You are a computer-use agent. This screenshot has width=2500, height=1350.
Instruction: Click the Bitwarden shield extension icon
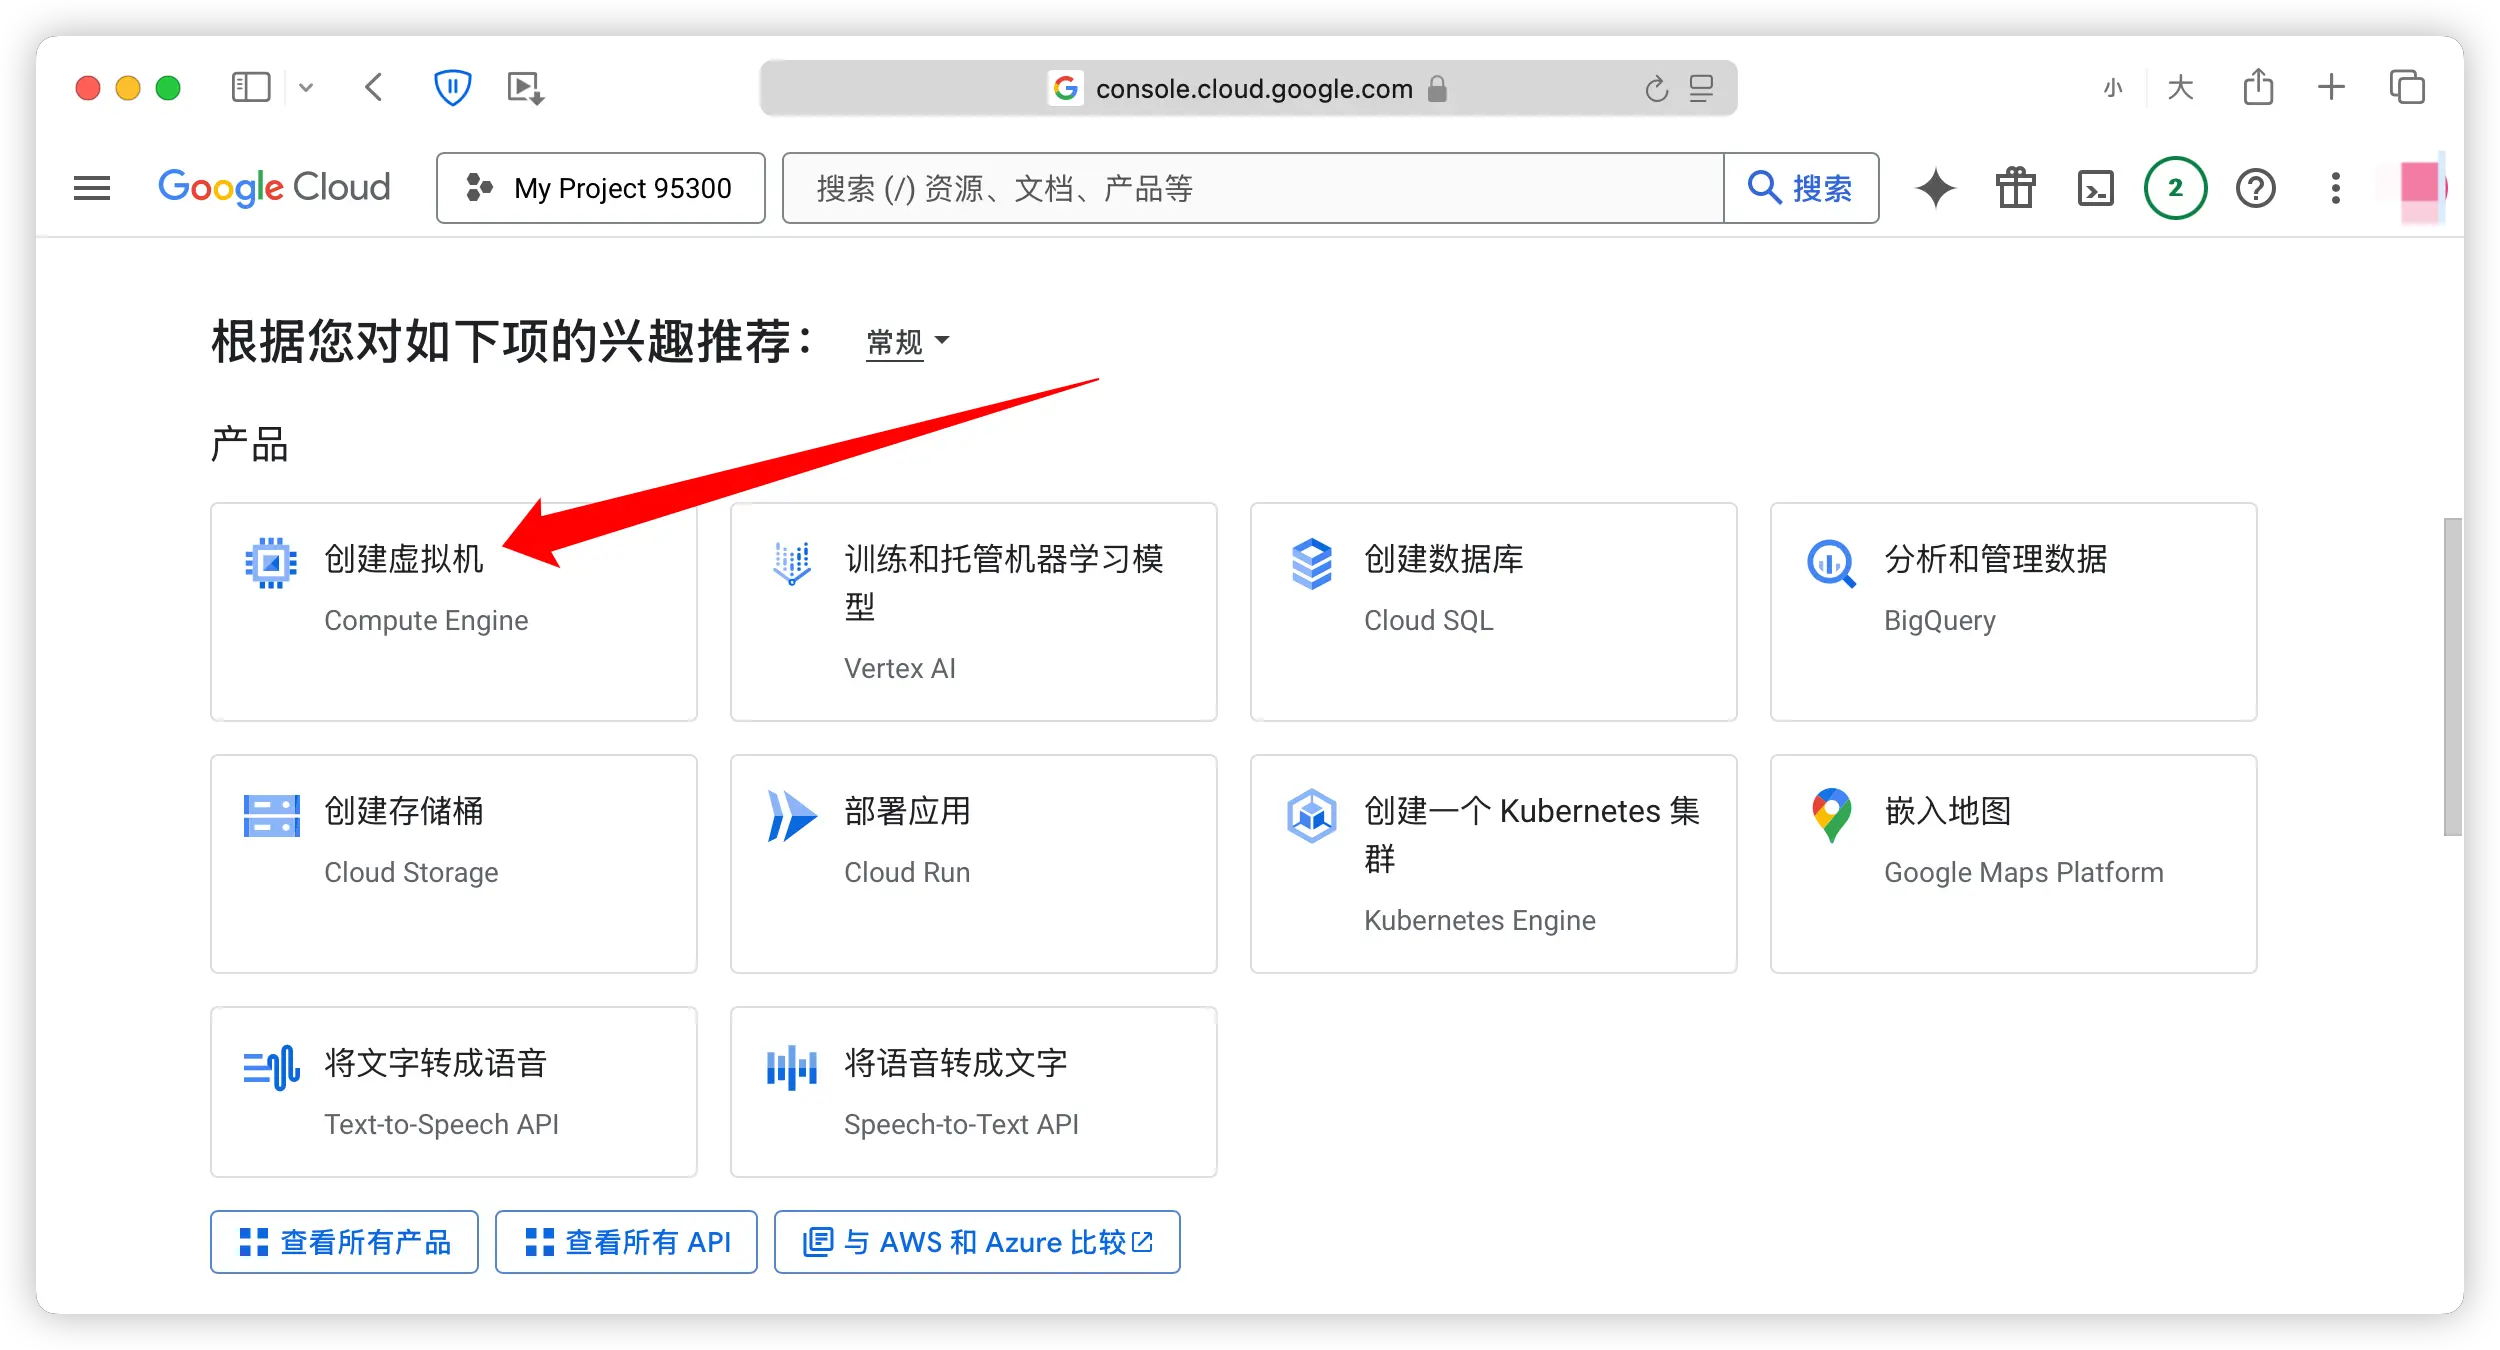click(x=452, y=87)
